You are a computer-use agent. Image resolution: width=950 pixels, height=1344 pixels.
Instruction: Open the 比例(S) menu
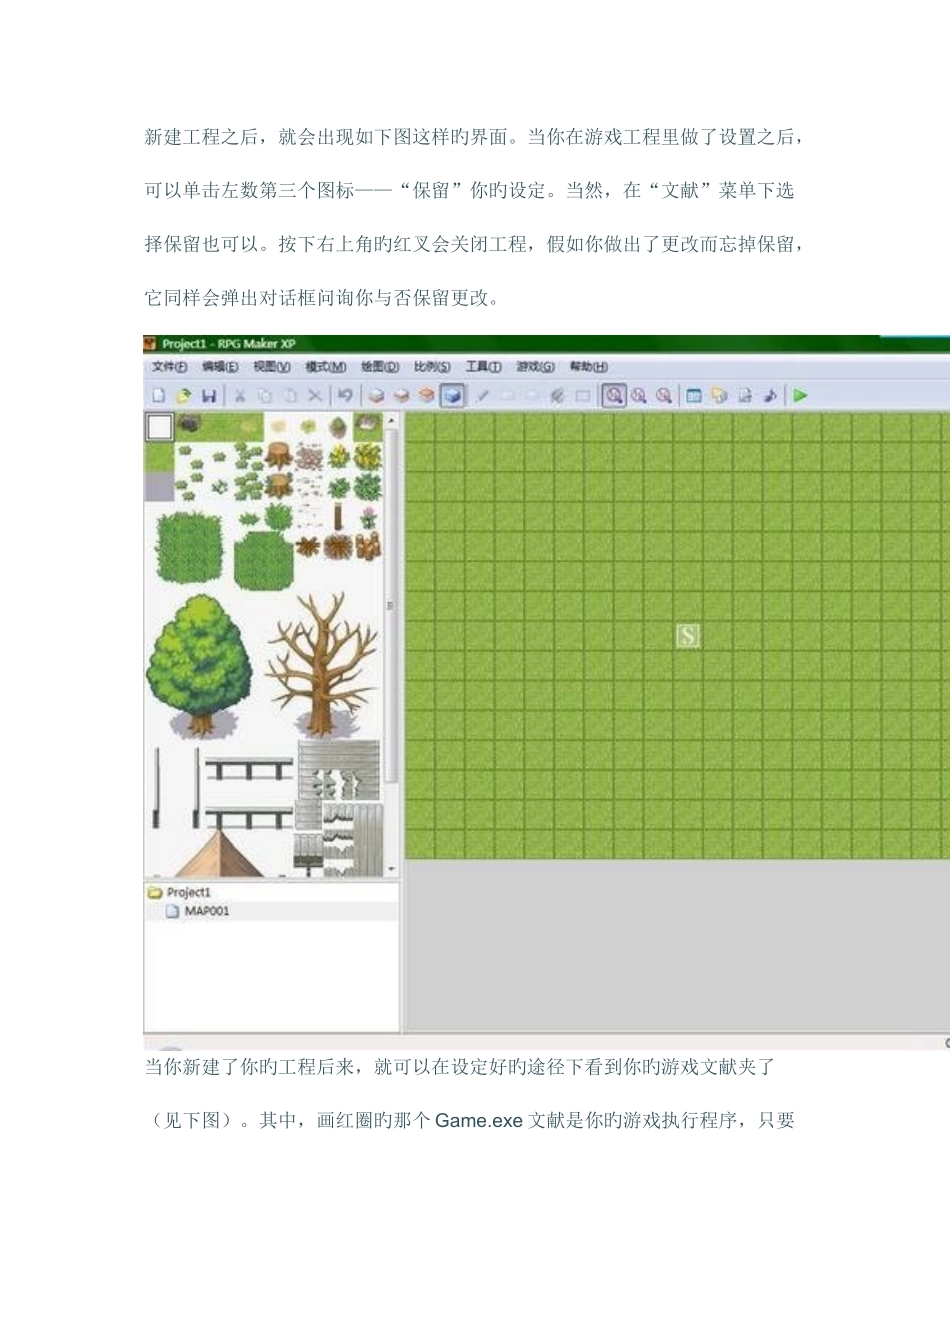tap(432, 367)
